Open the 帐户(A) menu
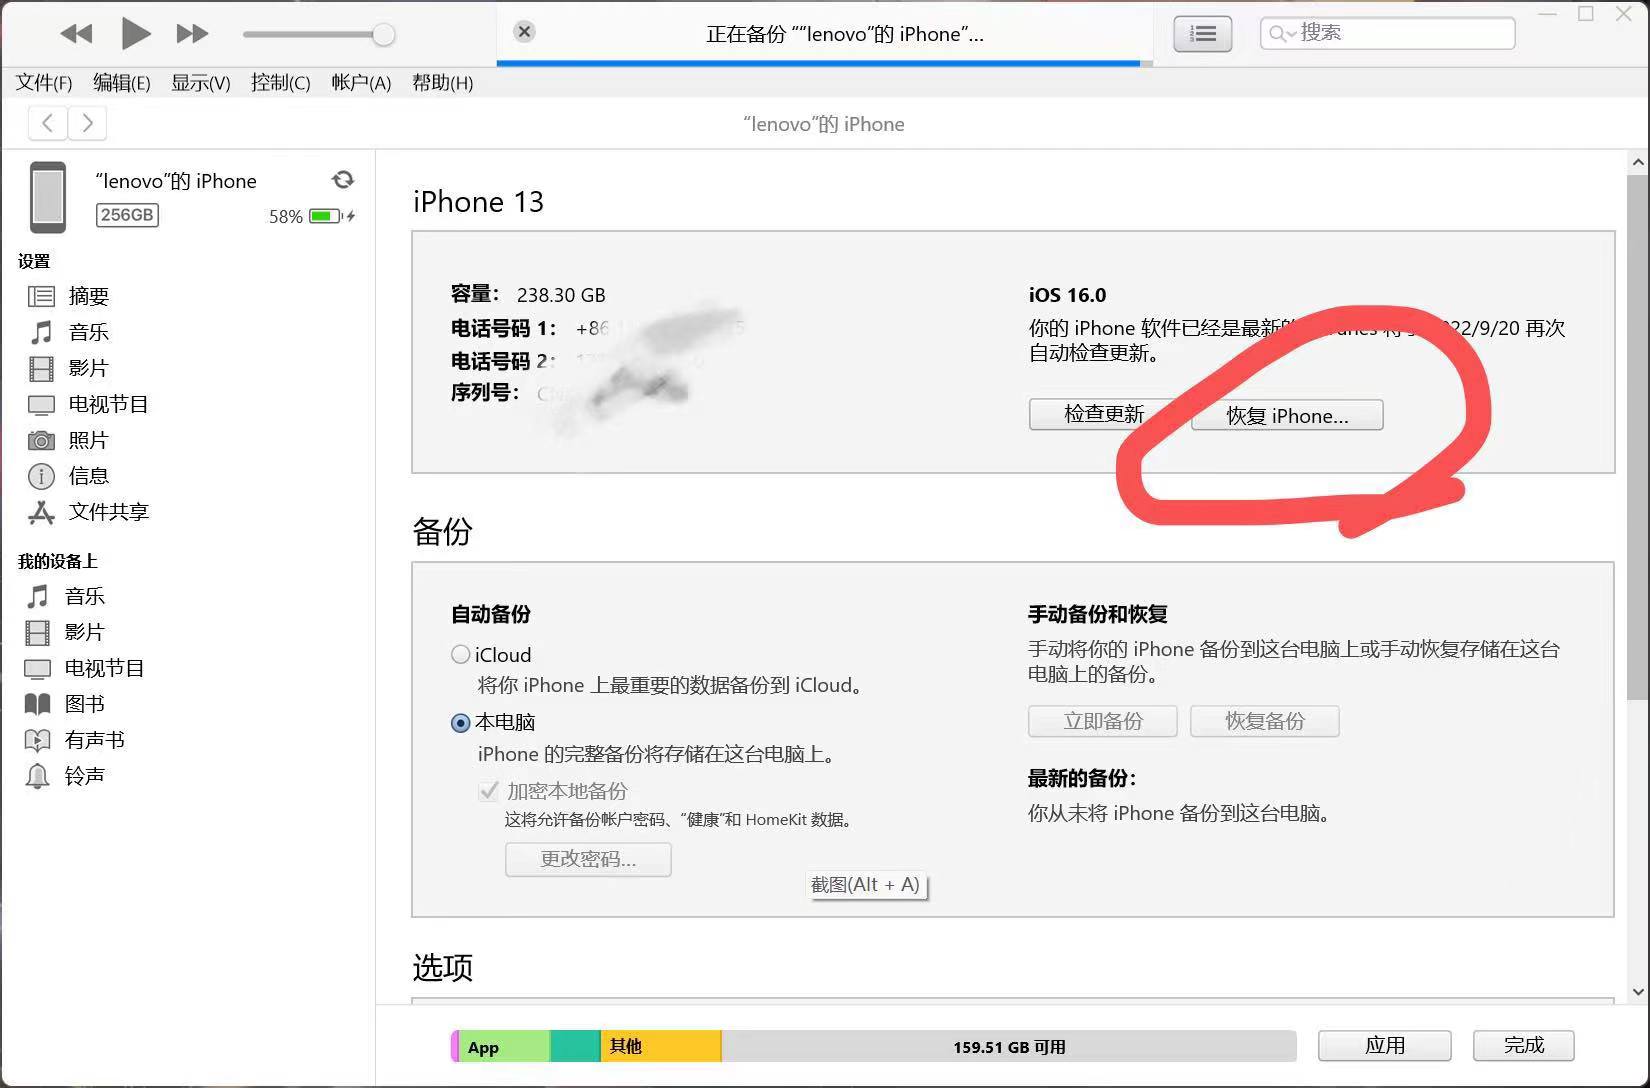 pos(361,83)
